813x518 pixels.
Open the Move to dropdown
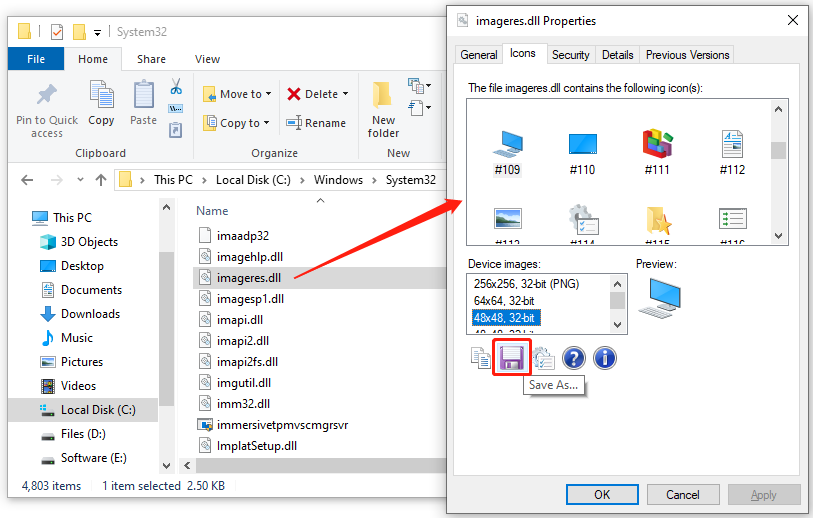(x=237, y=94)
